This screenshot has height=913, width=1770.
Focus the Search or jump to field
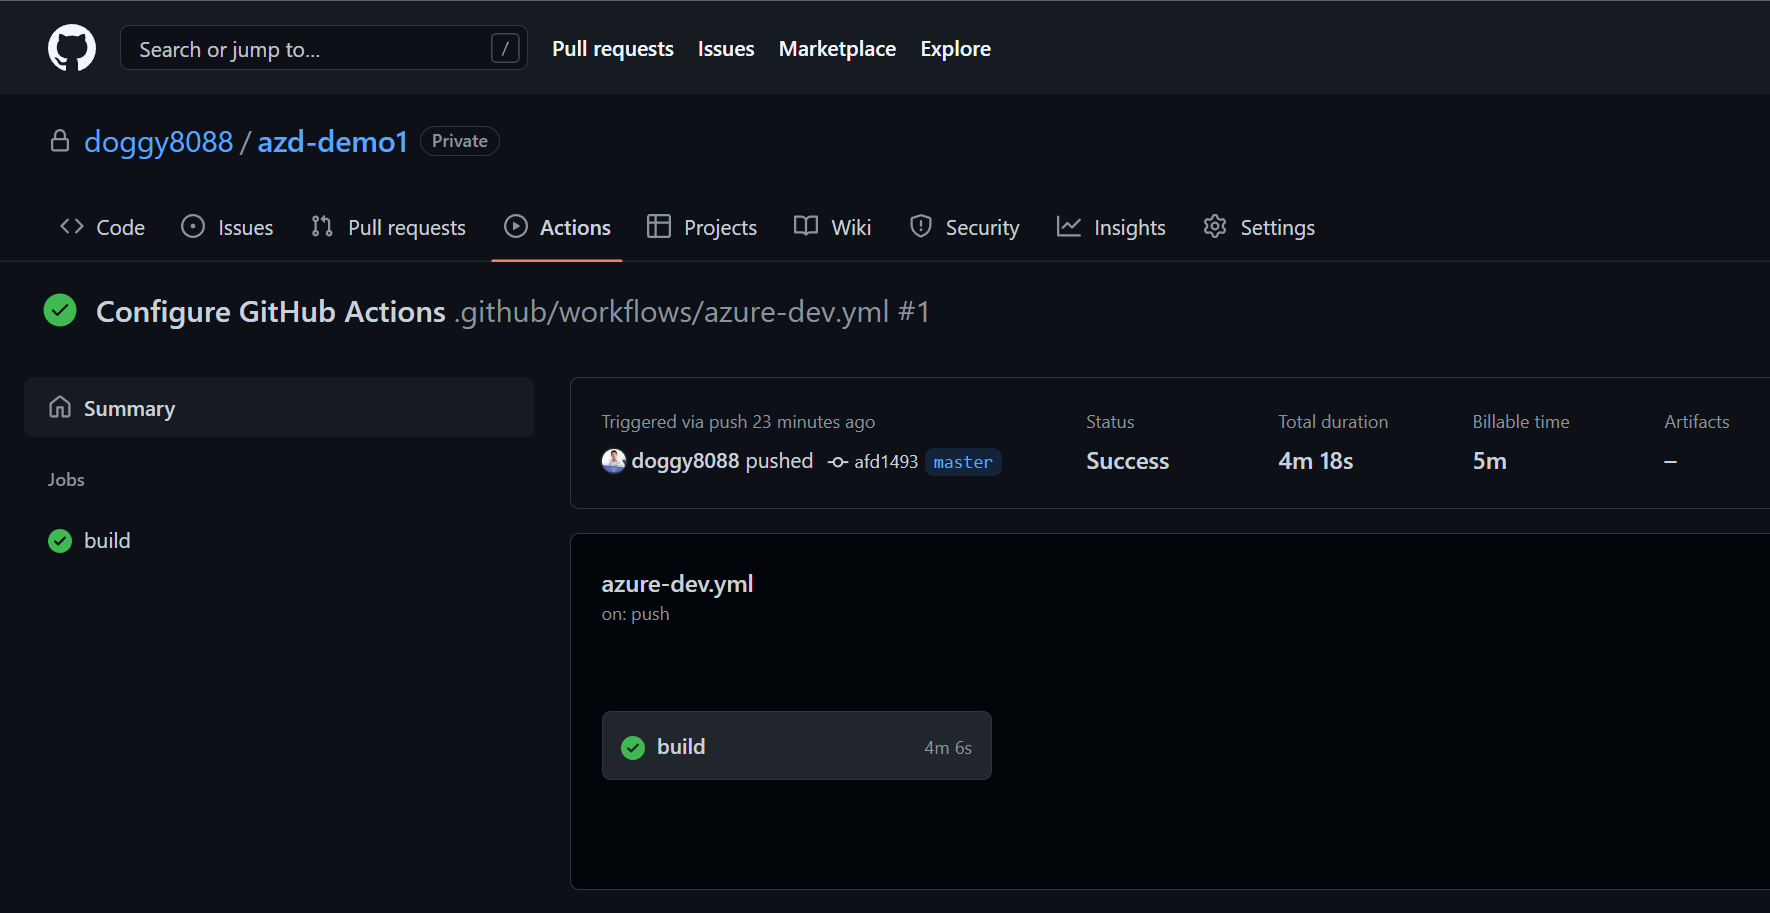point(323,48)
